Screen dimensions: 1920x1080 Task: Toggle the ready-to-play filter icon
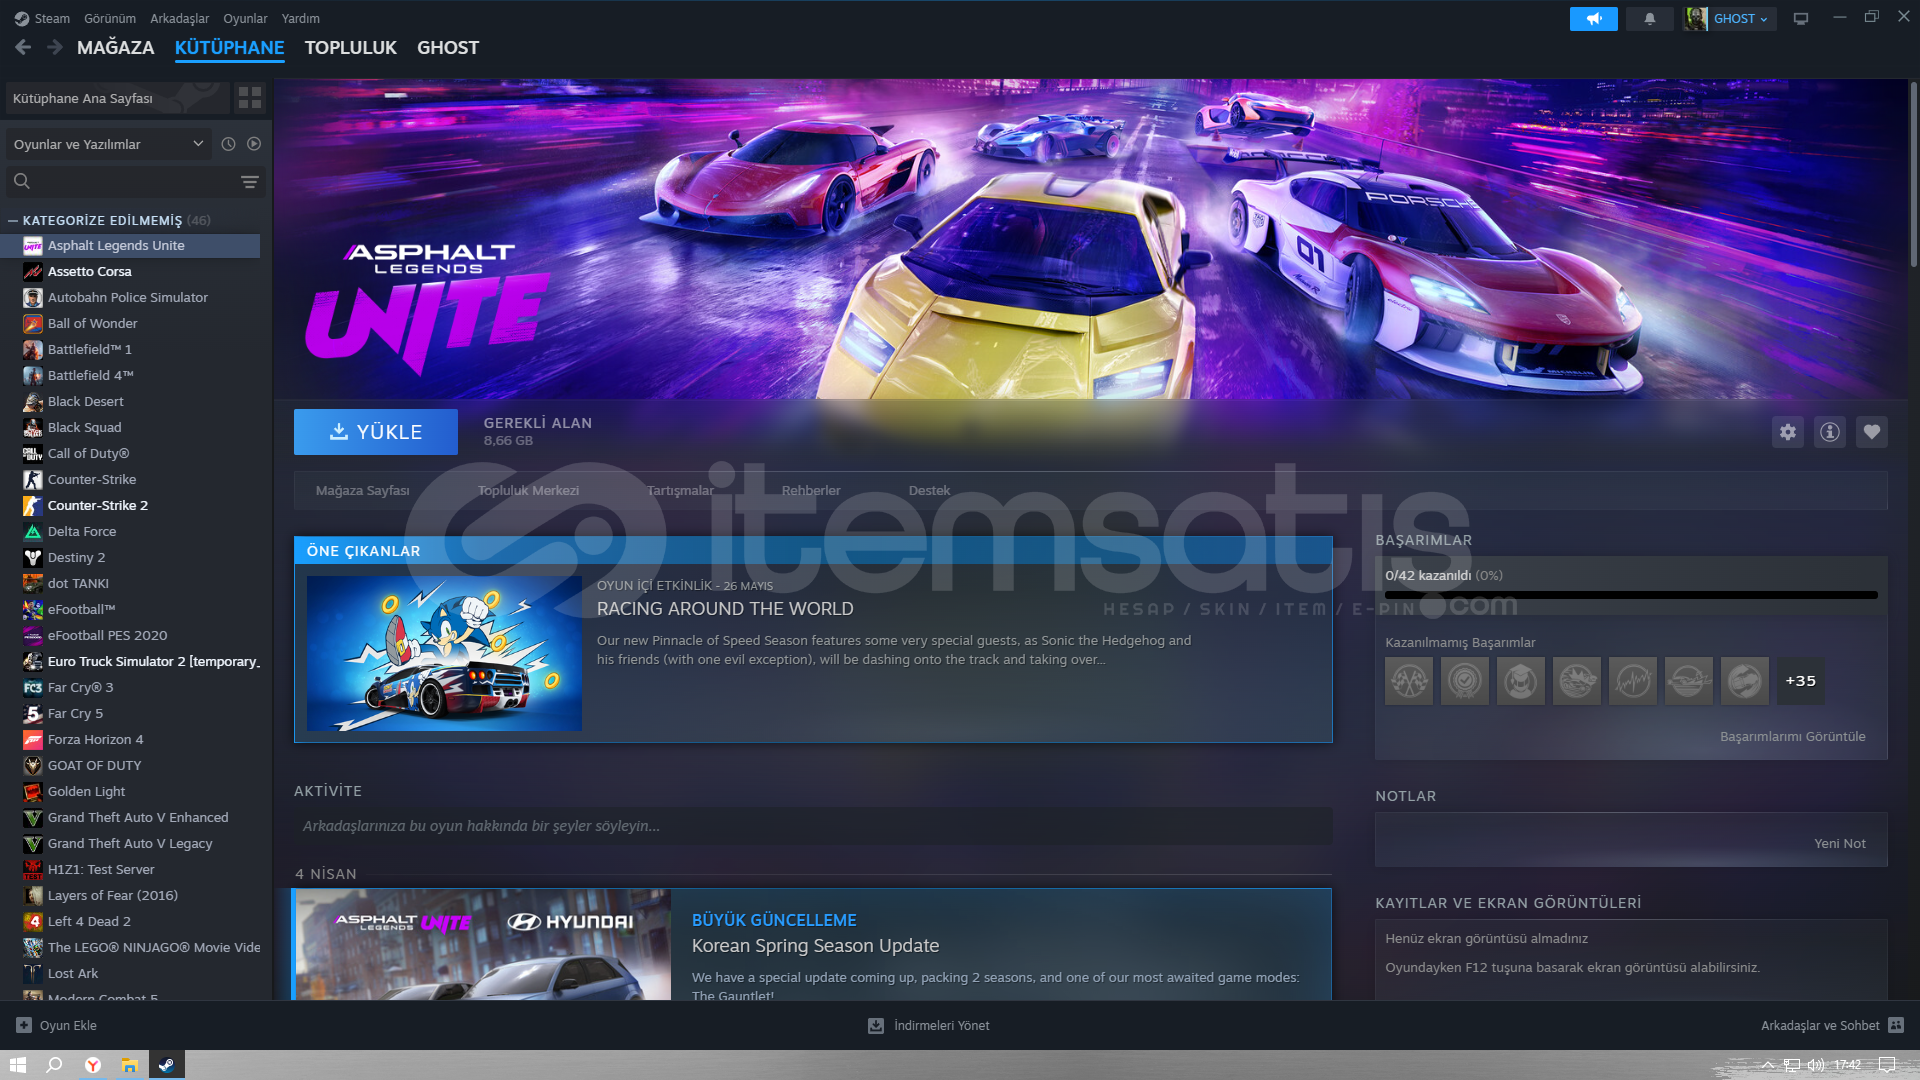tap(254, 144)
